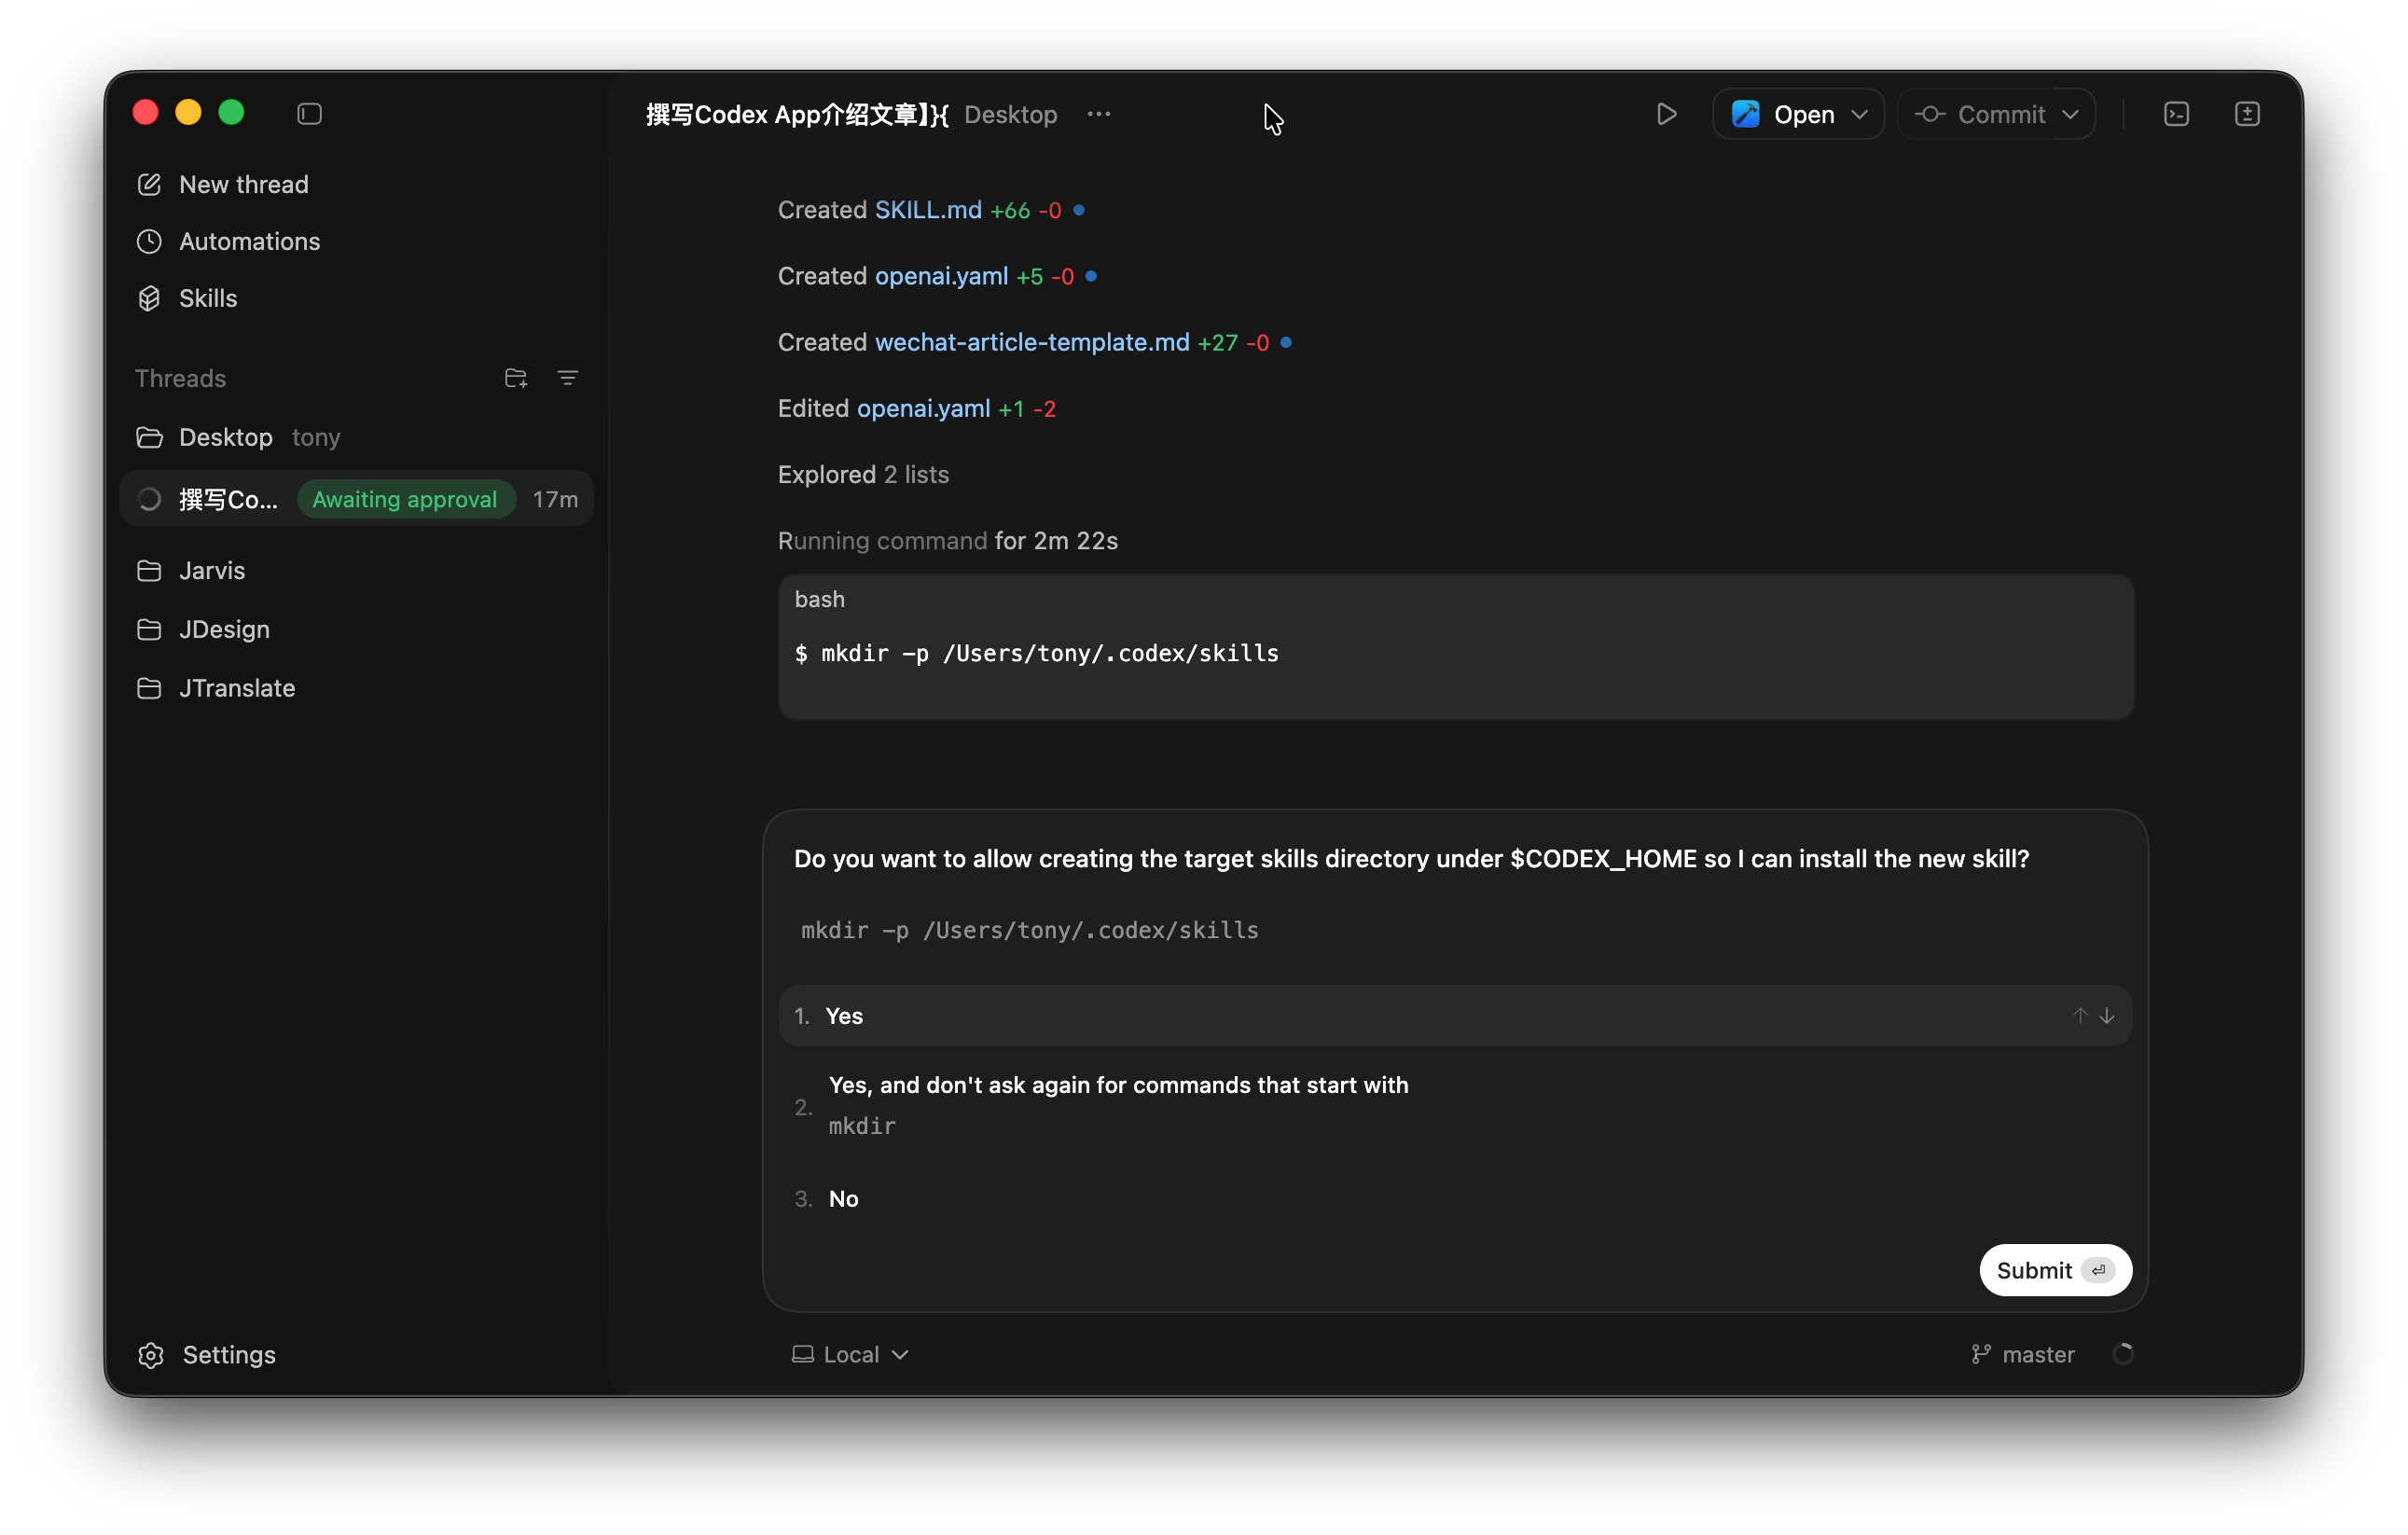Open the threads filter icon
2408x1535 pixels.
[x=567, y=378]
